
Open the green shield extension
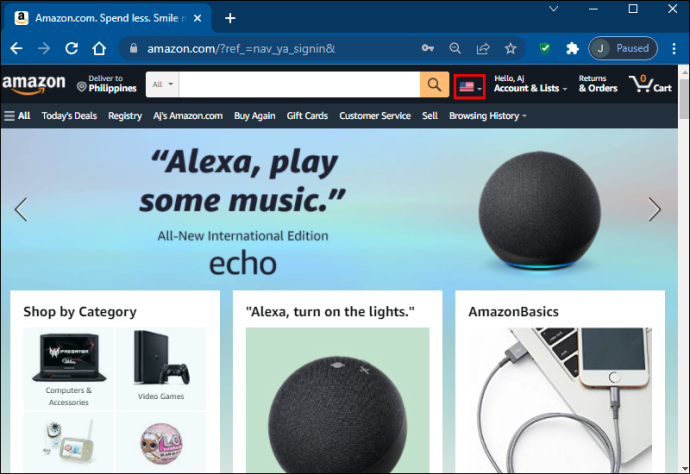tap(545, 48)
